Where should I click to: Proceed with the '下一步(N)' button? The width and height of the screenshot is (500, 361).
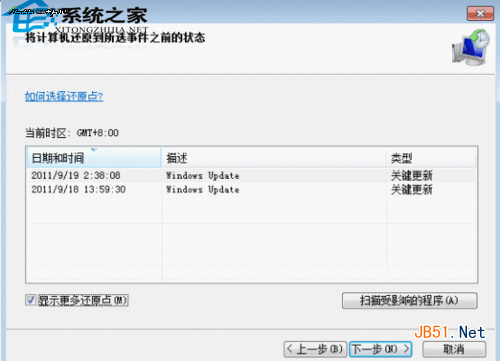pos(381,349)
